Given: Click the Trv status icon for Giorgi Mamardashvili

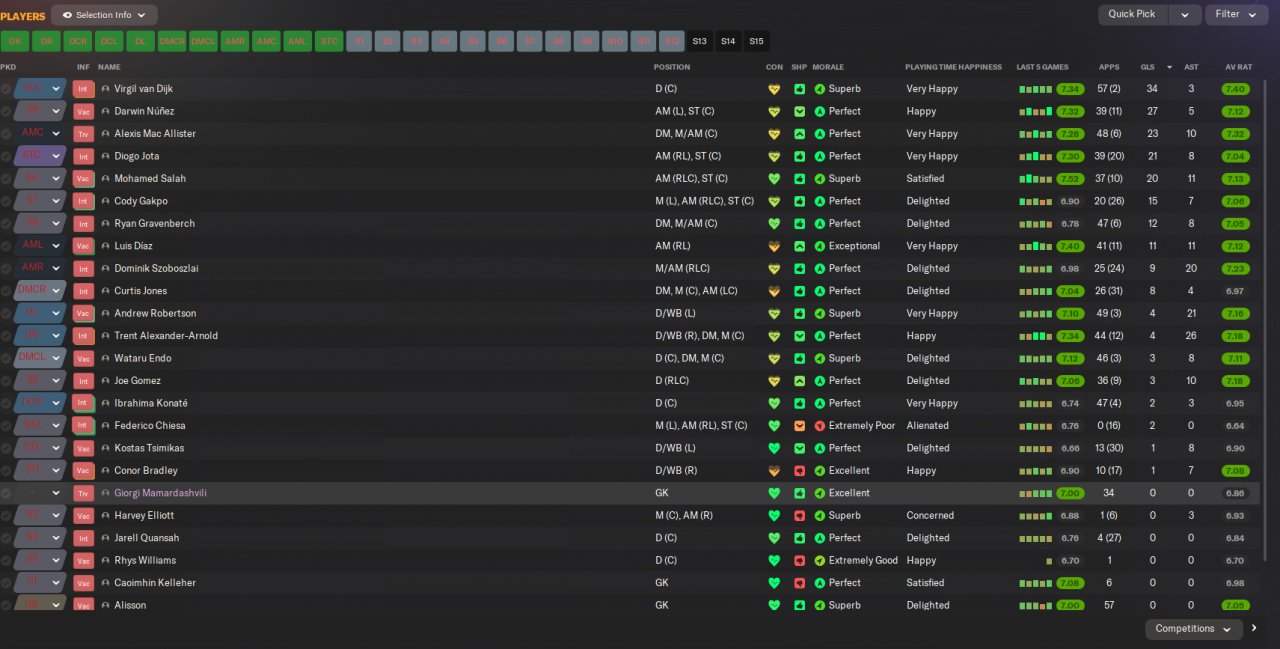Looking at the screenshot, I should (84, 493).
